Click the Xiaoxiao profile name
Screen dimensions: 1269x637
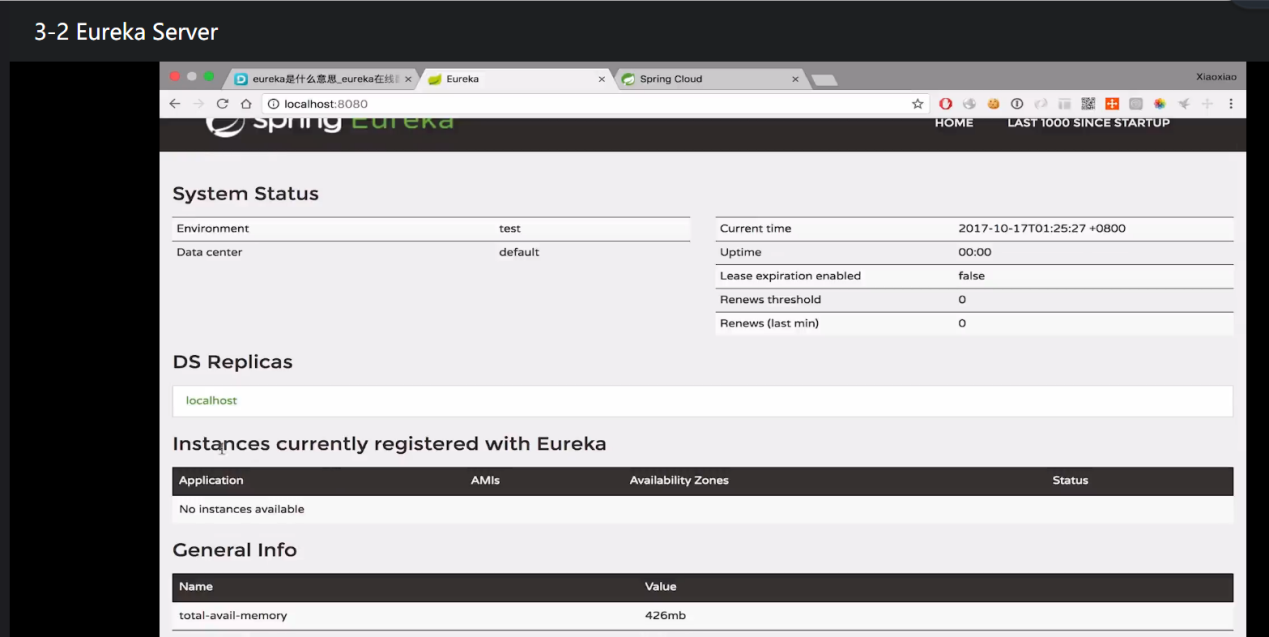tap(1216, 77)
